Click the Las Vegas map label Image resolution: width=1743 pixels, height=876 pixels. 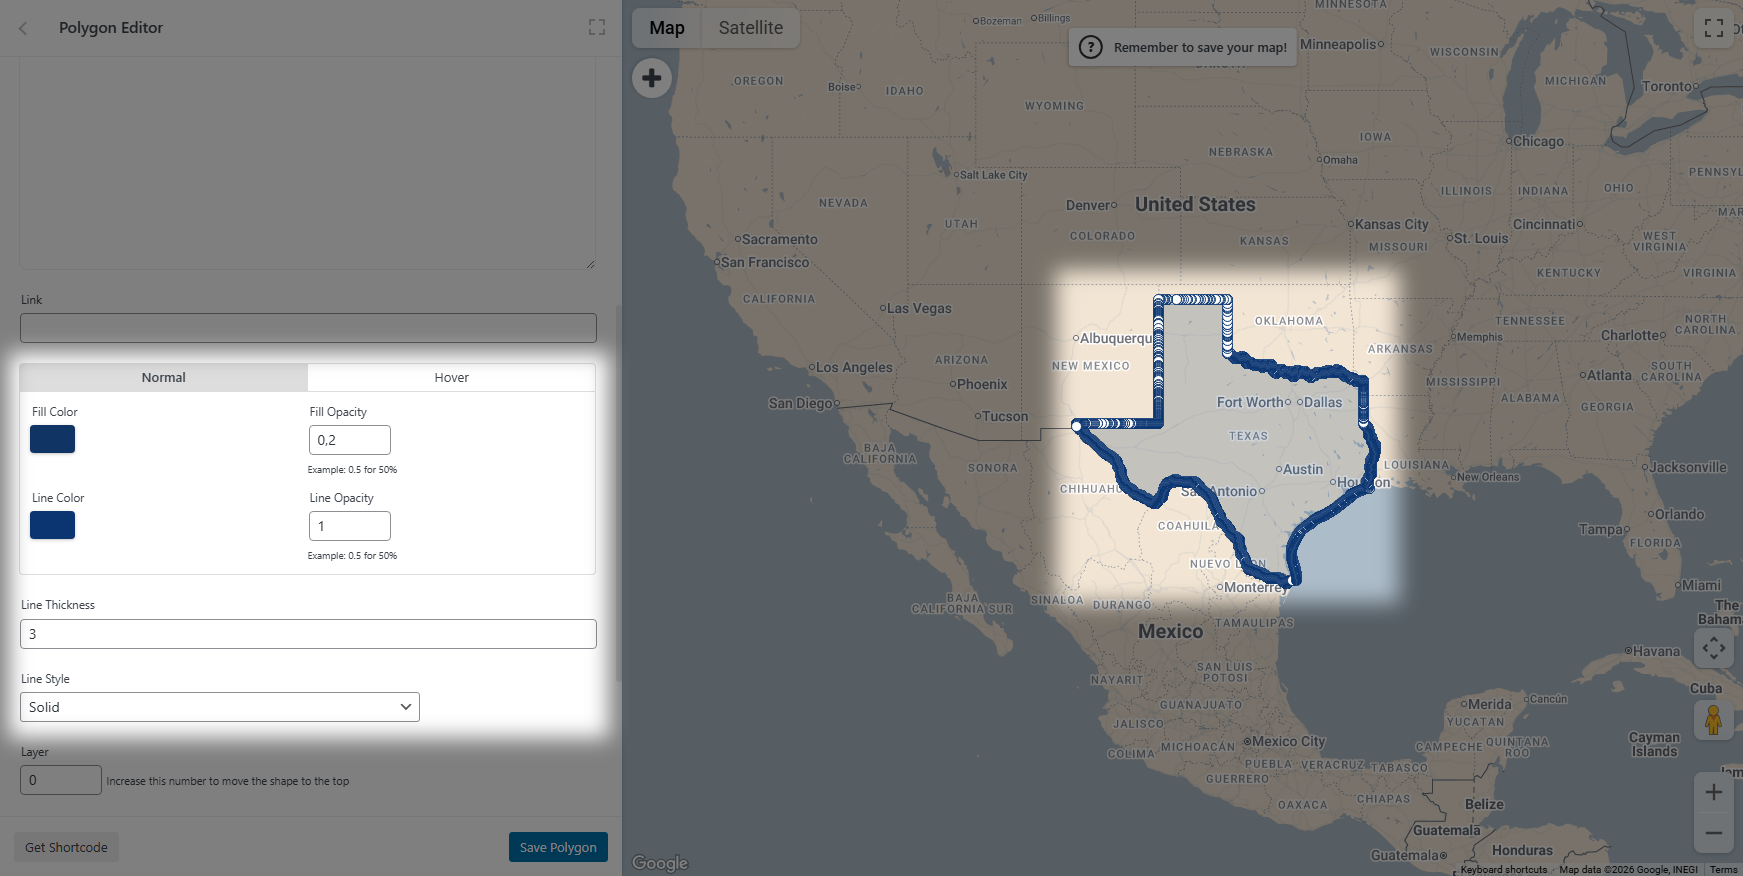coord(919,308)
